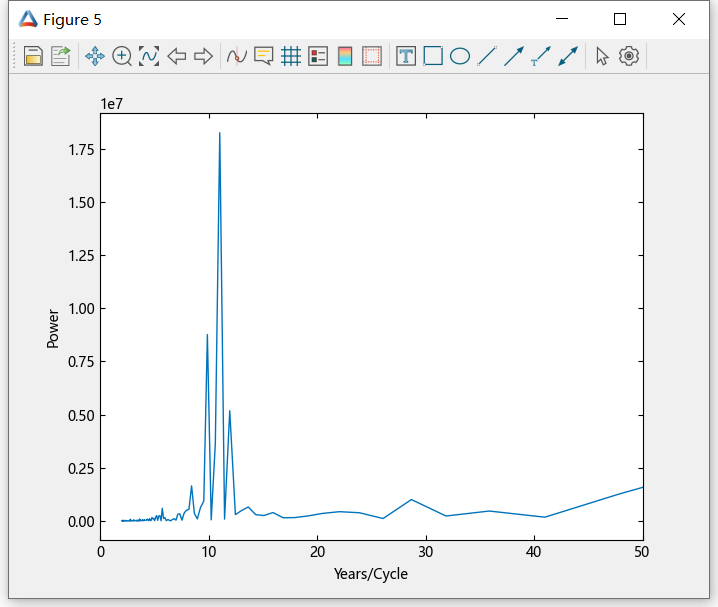Click the Export data icon
This screenshot has height=607, width=718.
(x=61, y=56)
